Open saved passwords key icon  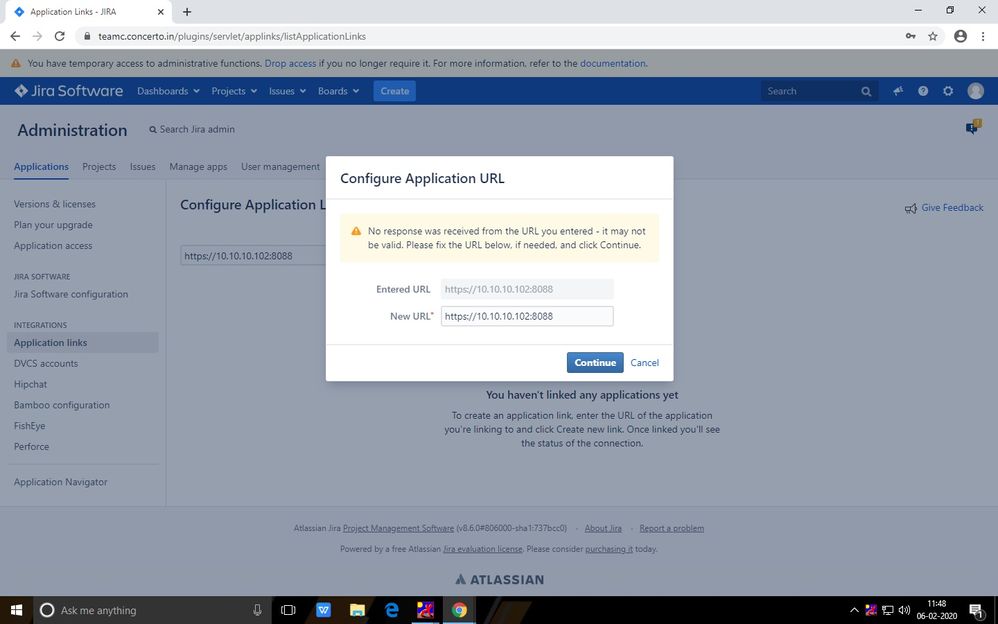tap(911, 36)
